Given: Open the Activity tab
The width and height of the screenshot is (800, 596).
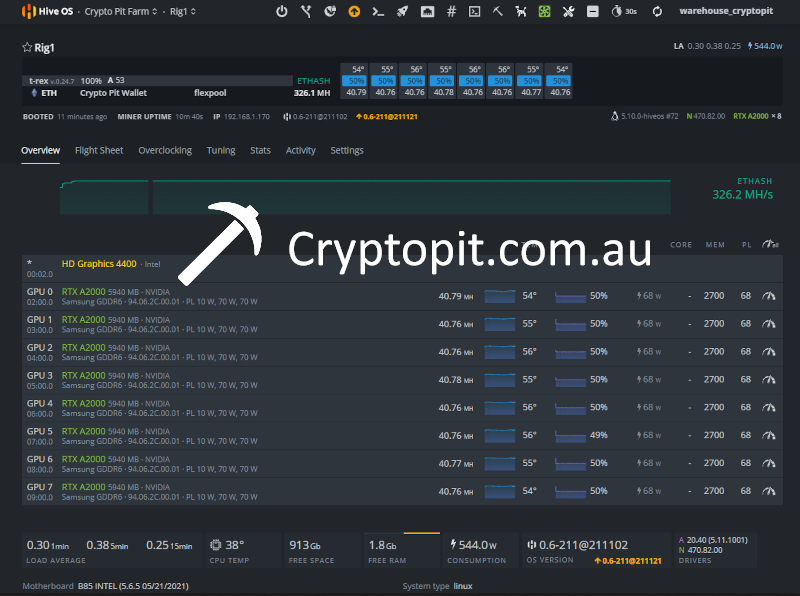Looking at the screenshot, I should coord(301,151).
